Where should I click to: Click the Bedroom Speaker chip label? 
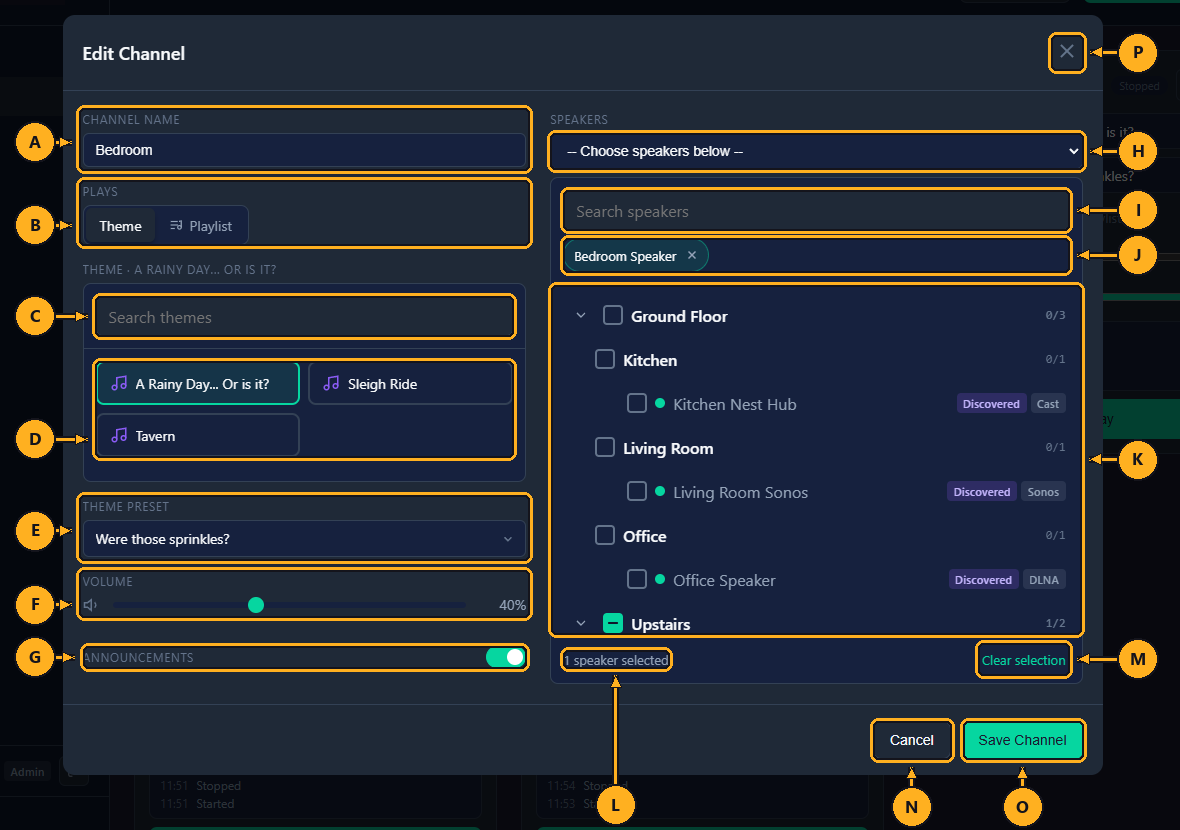(x=625, y=256)
